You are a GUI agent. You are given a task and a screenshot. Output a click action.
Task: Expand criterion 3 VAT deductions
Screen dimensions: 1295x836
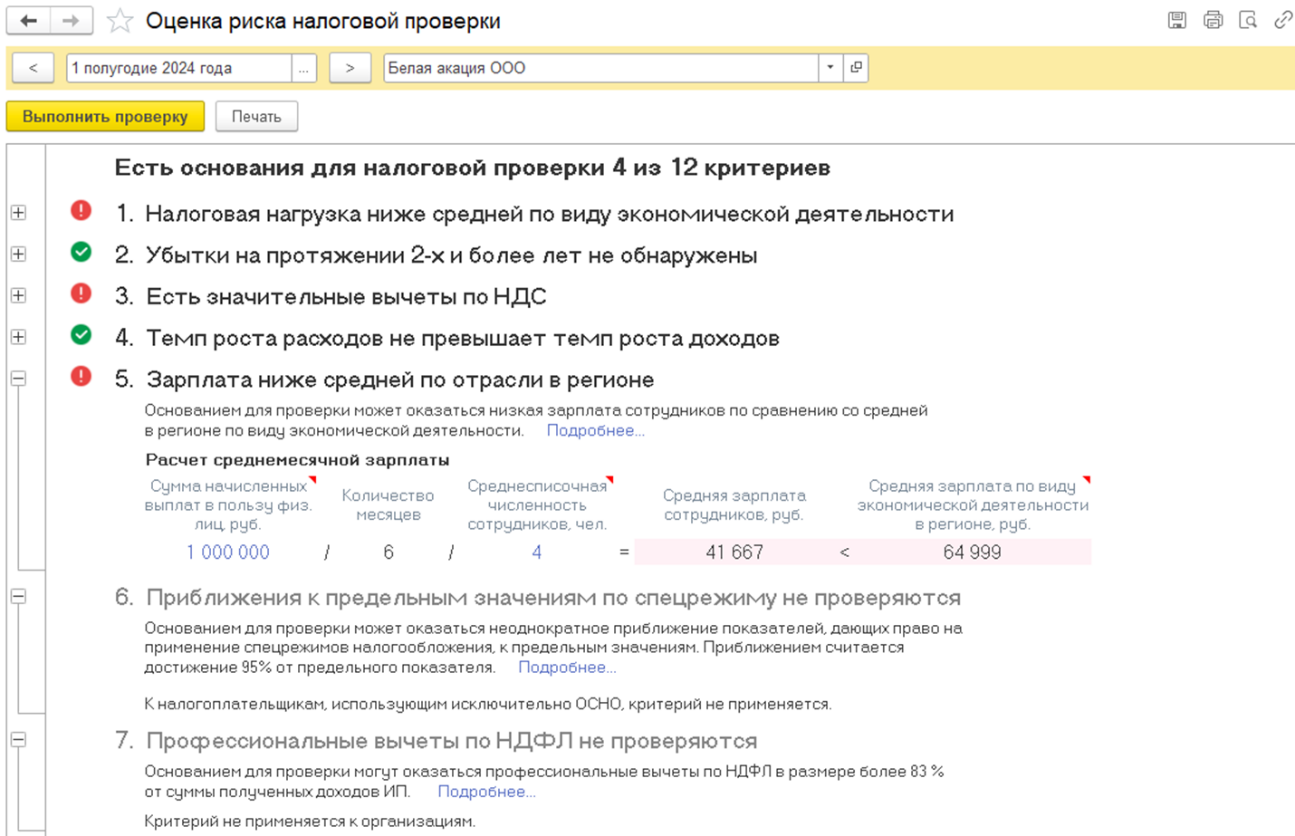click(x=18, y=296)
